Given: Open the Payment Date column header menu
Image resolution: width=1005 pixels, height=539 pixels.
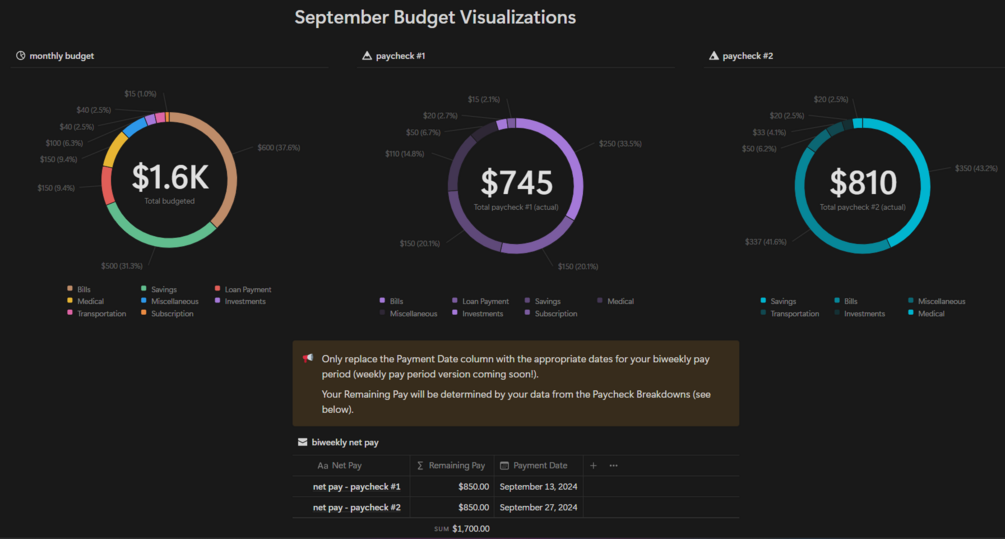Looking at the screenshot, I should [540, 466].
